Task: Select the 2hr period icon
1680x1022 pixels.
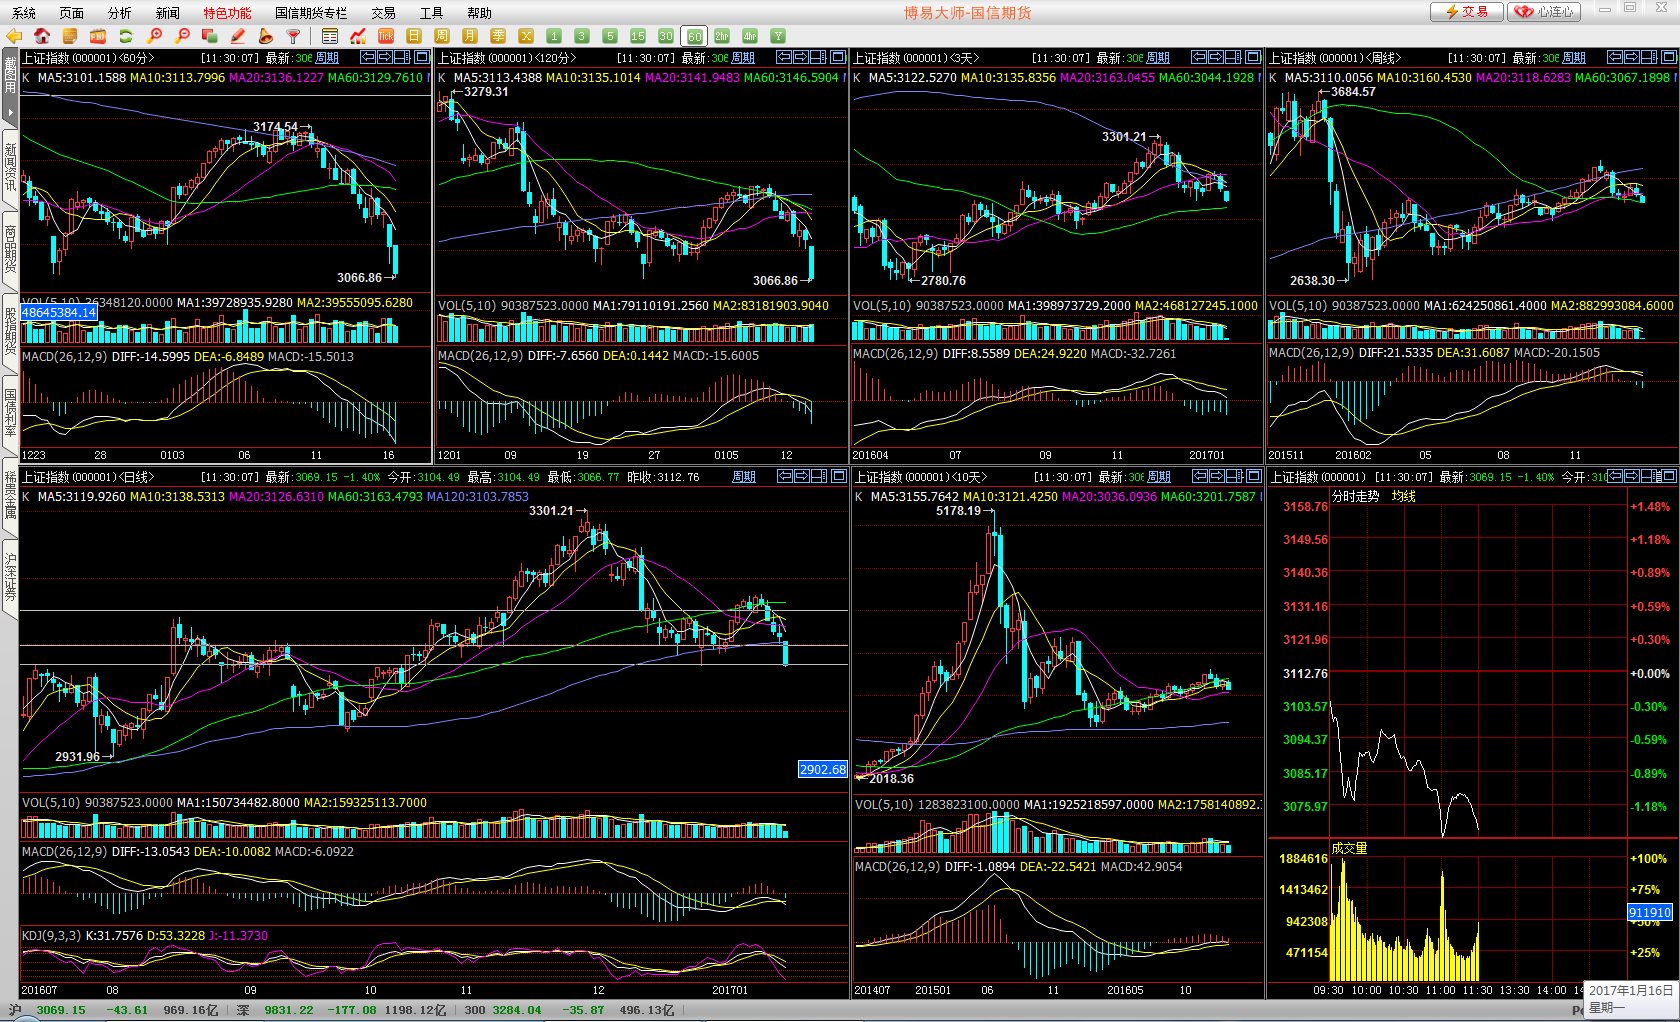Action: [x=722, y=36]
